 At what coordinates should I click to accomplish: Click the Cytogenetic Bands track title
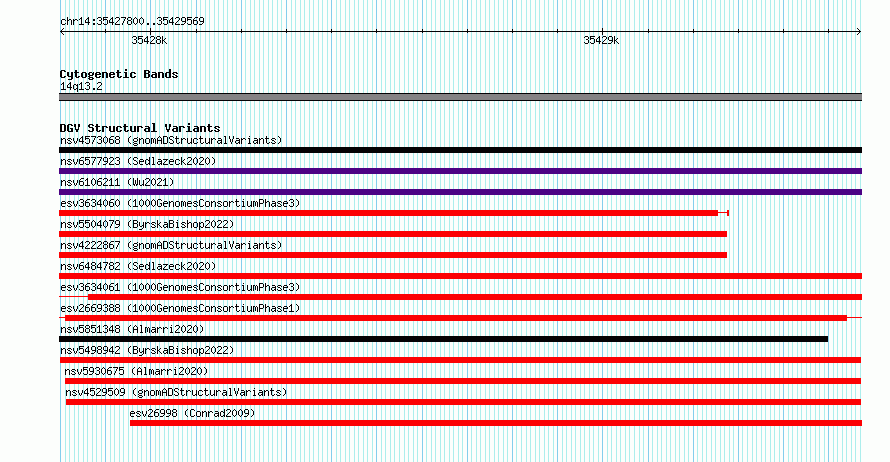[119, 74]
